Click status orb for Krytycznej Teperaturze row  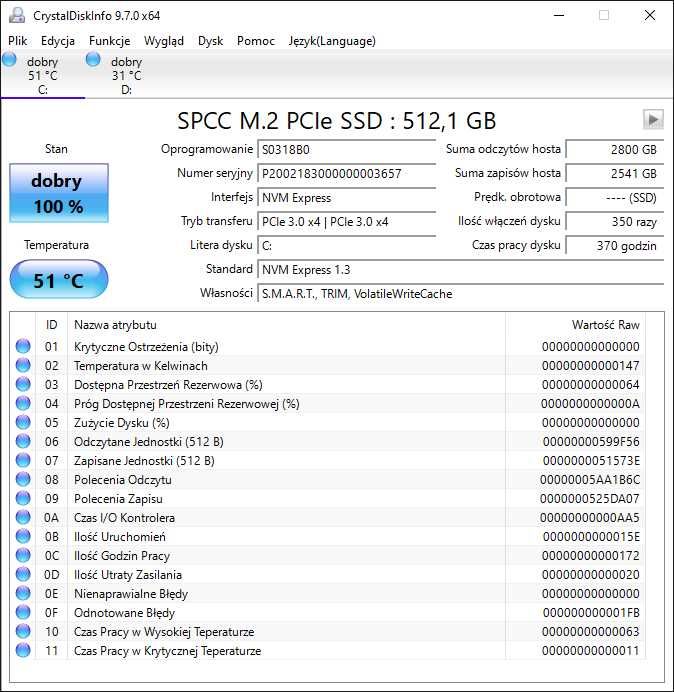tap(23, 650)
